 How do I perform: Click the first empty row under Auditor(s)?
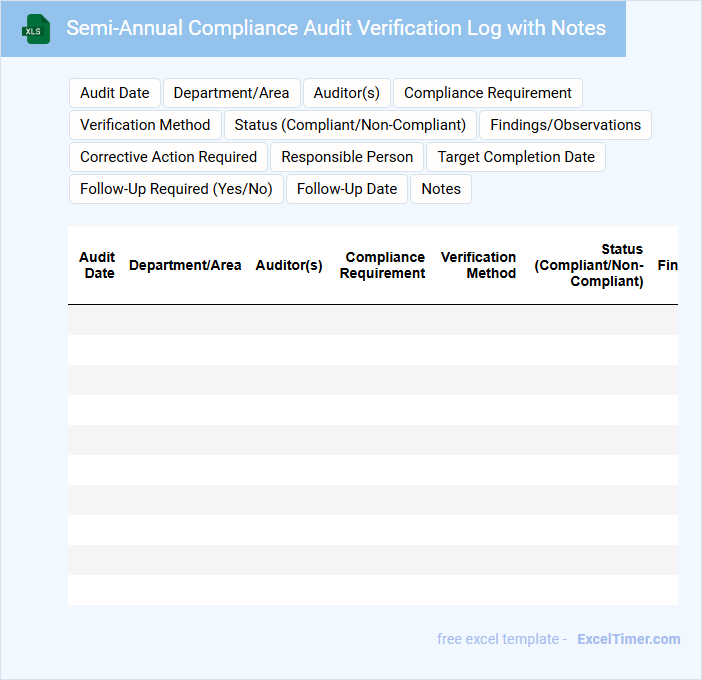tap(289, 320)
